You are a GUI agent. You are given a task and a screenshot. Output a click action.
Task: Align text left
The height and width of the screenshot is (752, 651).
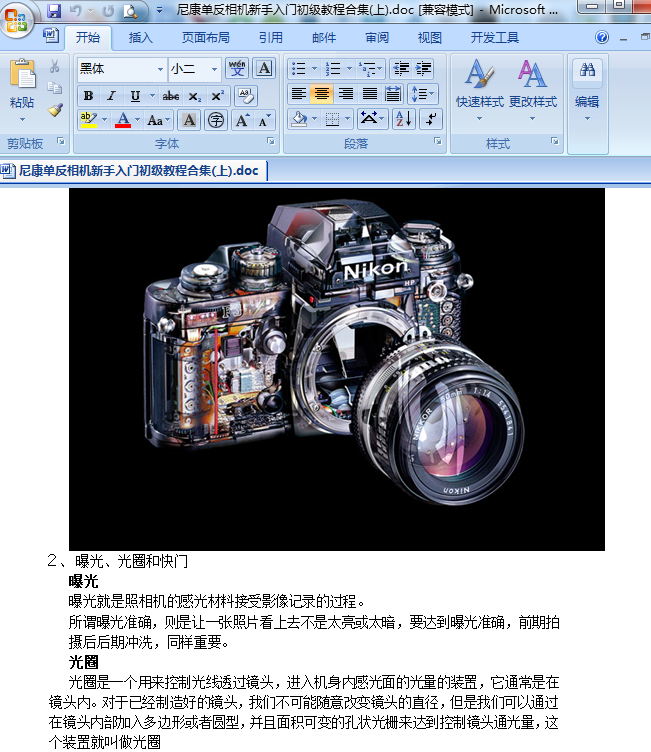click(x=299, y=94)
